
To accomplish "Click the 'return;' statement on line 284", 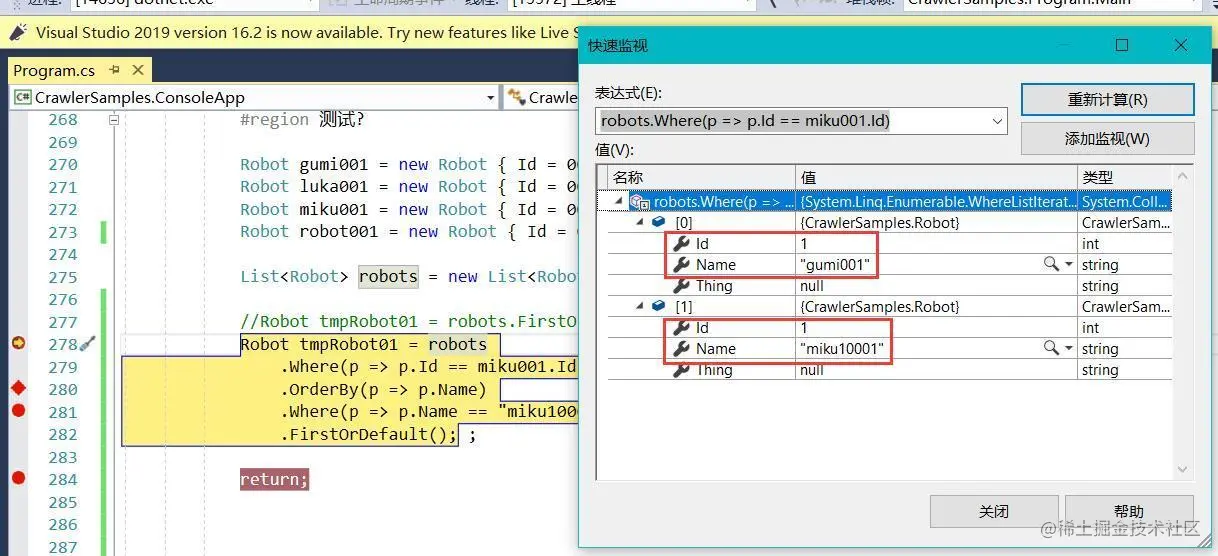I will (274, 479).
